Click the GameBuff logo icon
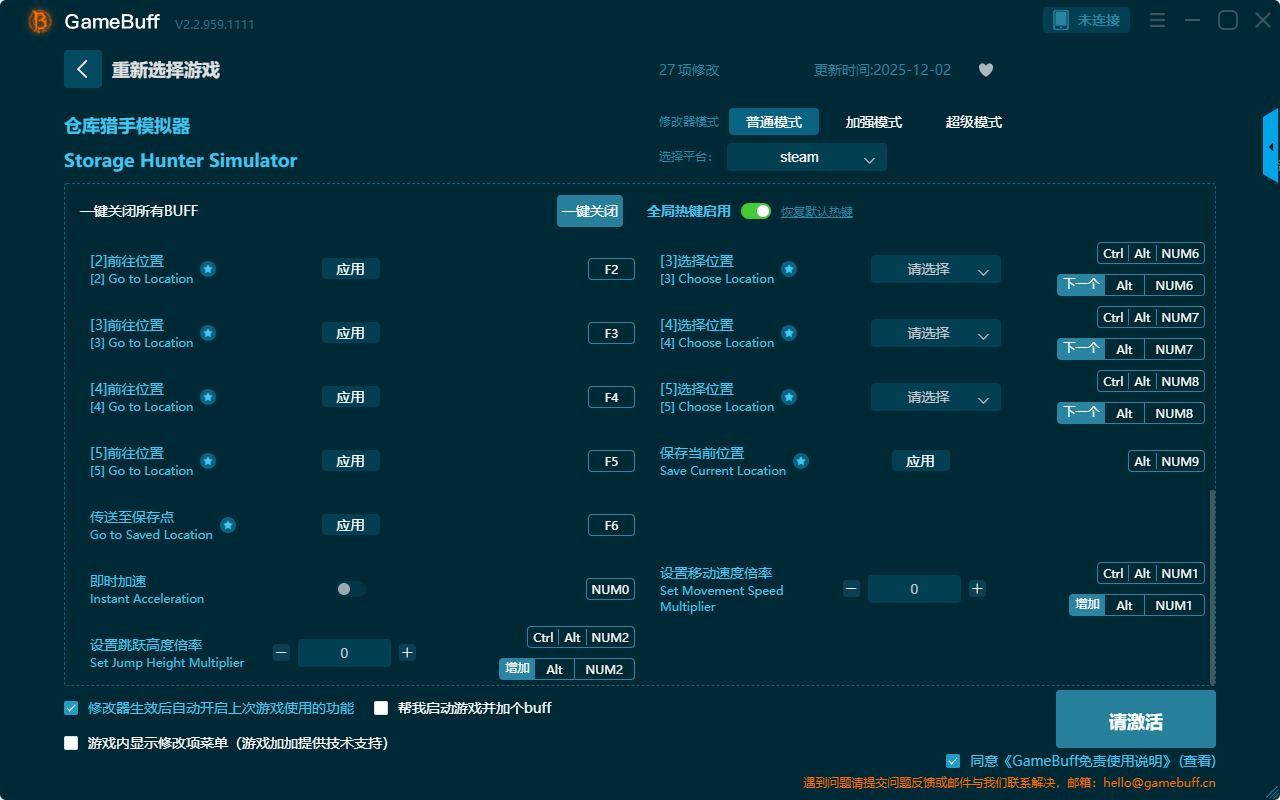The height and width of the screenshot is (800, 1280). pyautogui.click(x=40, y=21)
